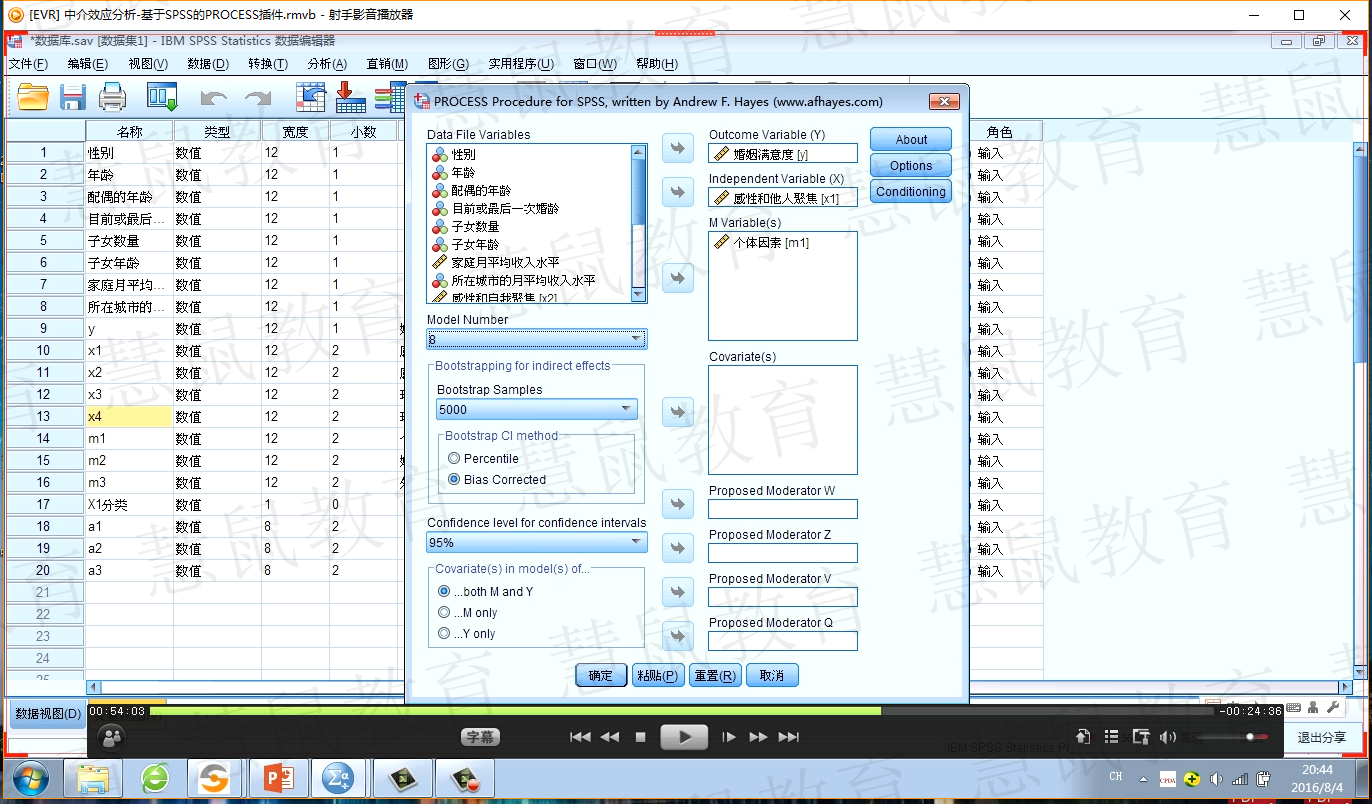Open the 转换(T) menu
This screenshot has height=804, width=1372.
click(x=268, y=64)
